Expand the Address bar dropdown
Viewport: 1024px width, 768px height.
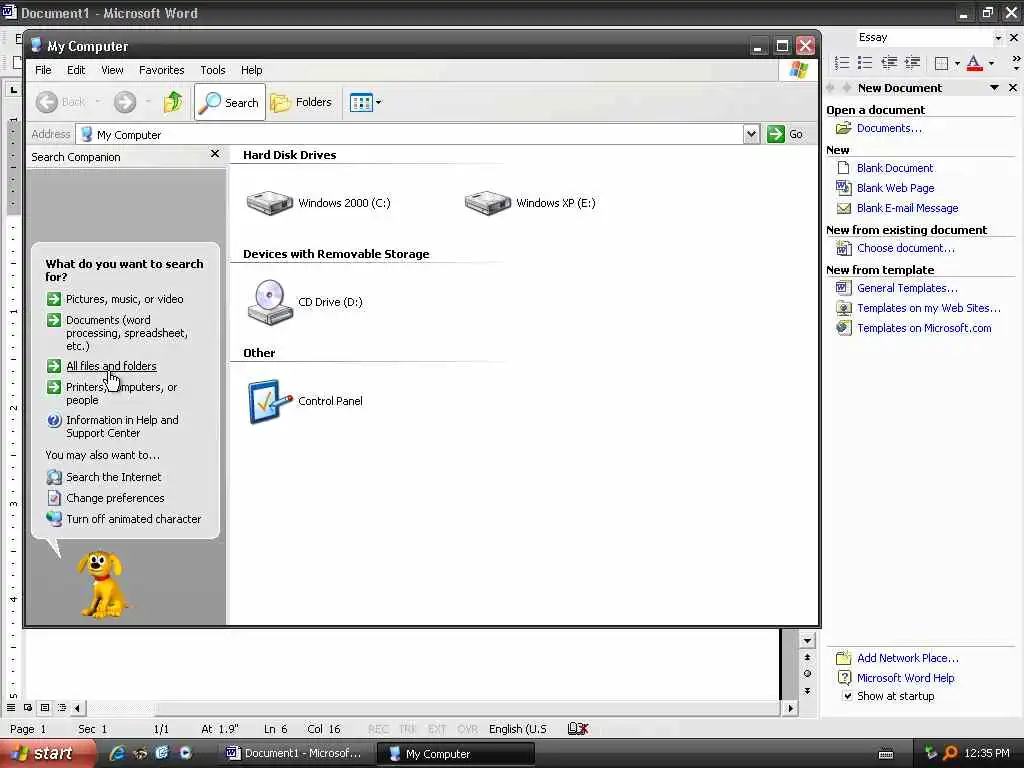click(751, 134)
